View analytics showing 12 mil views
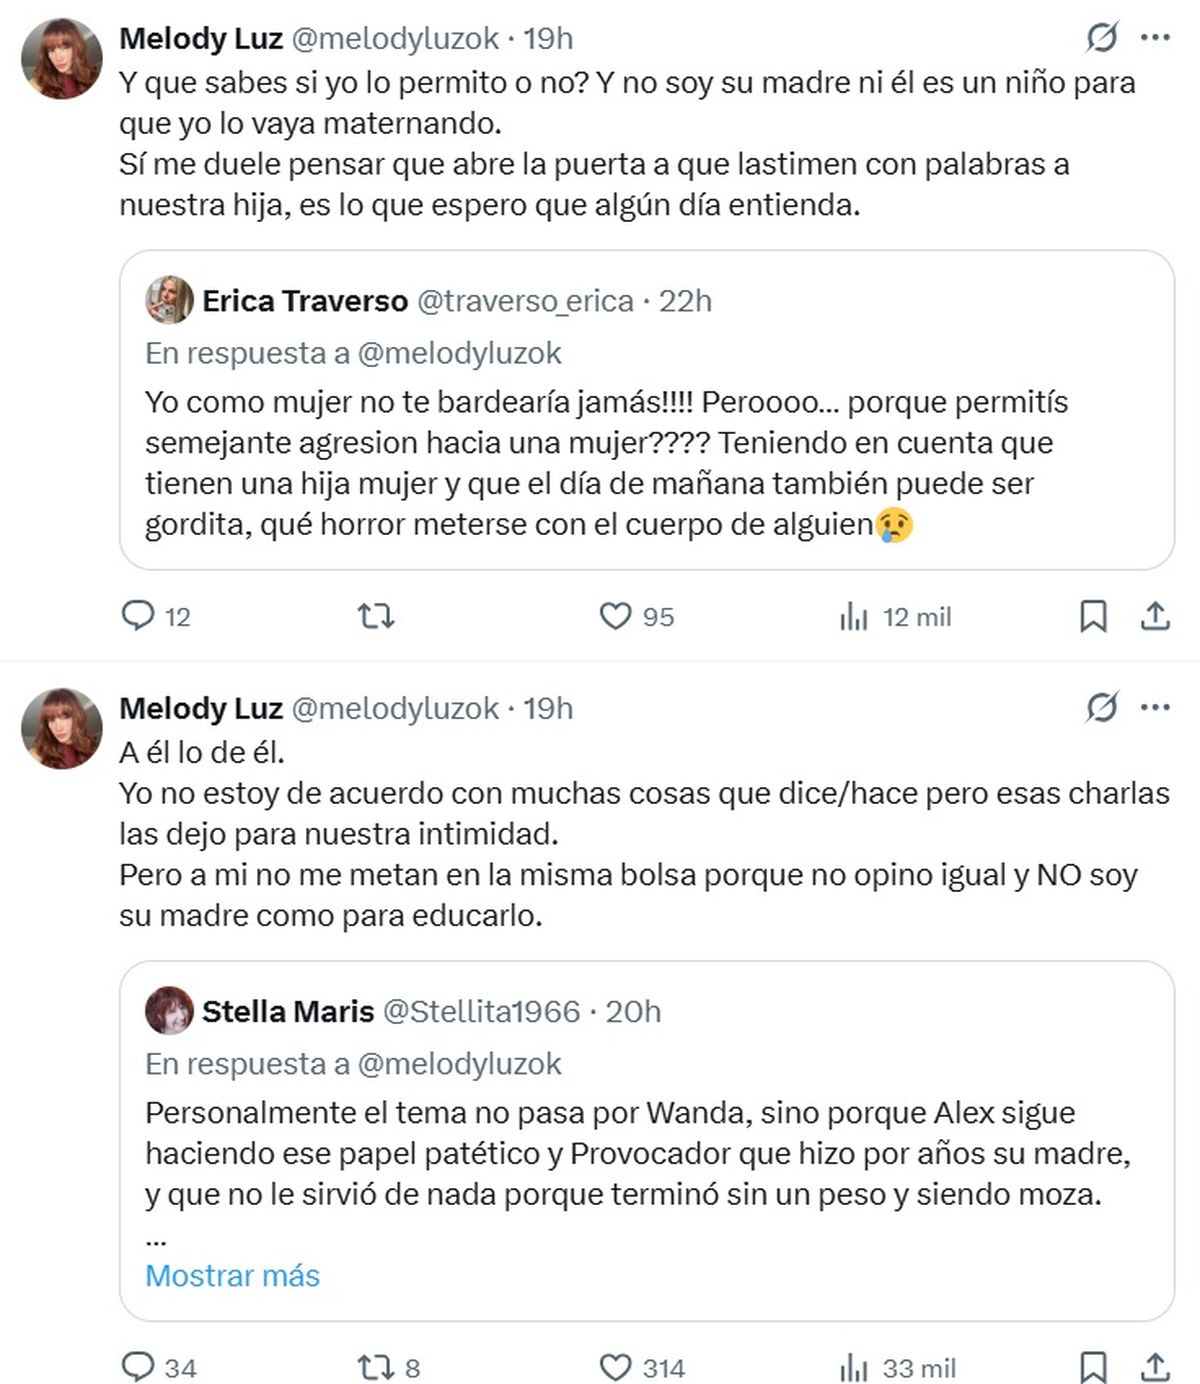 coord(853,616)
